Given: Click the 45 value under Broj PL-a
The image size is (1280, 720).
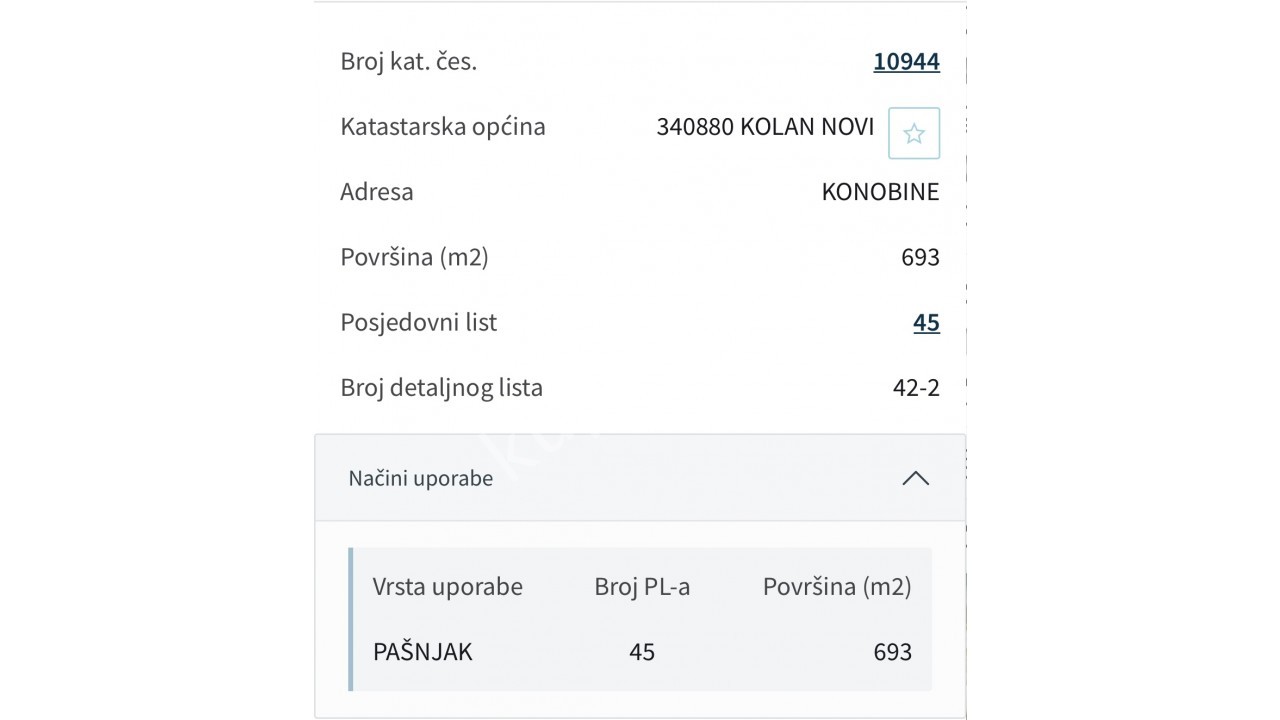Looking at the screenshot, I should (642, 652).
